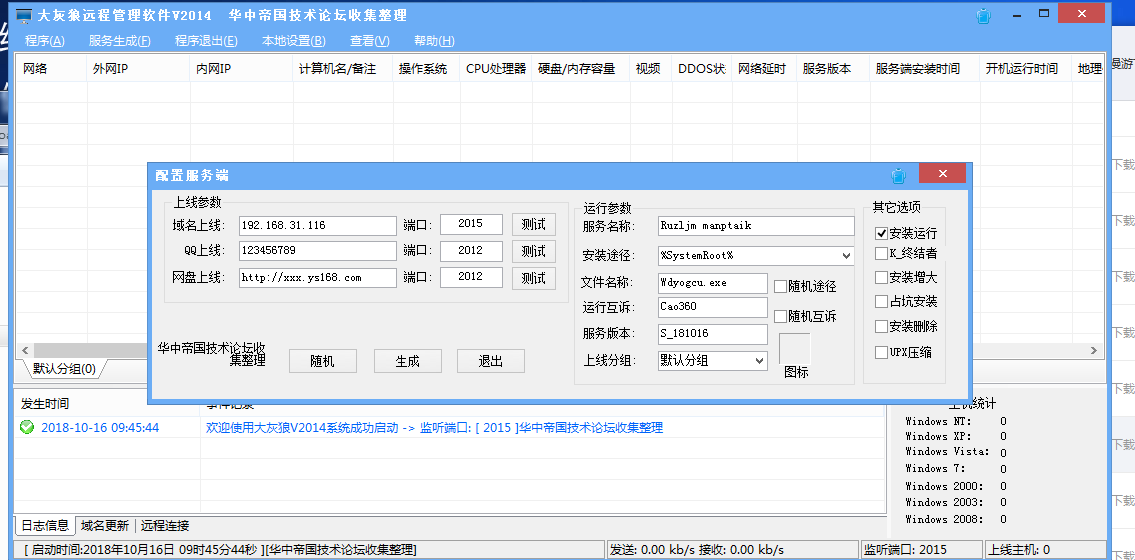Image resolution: width=1135 pixels, height=560 pixels.
Task: Check the 随机互诉 checkbox
Action: (780, 316)
